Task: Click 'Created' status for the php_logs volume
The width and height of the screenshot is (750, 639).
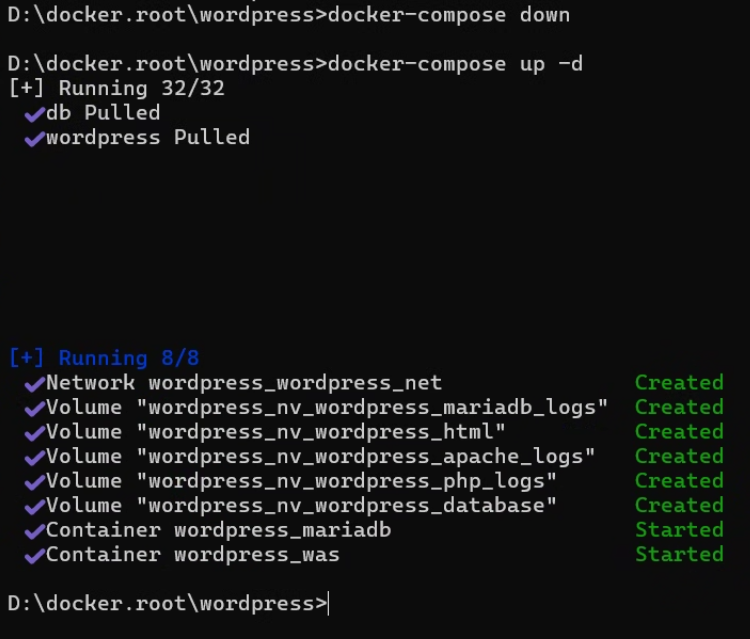Action: 679,481
